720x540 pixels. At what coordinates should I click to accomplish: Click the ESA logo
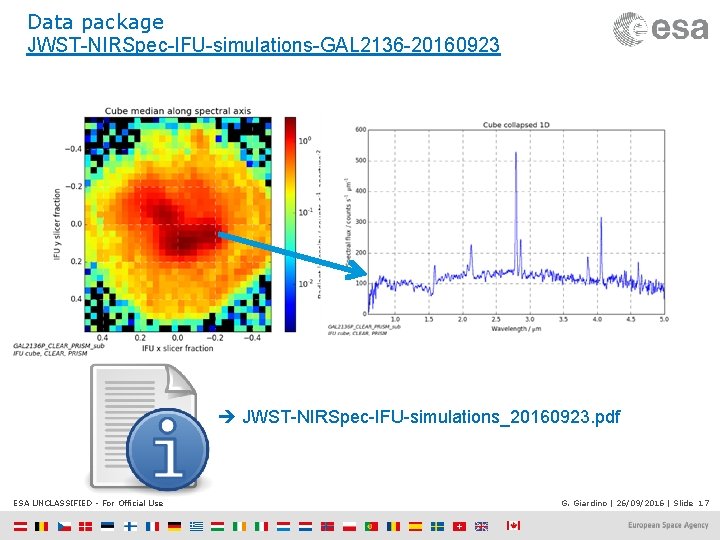click(661, 29)
